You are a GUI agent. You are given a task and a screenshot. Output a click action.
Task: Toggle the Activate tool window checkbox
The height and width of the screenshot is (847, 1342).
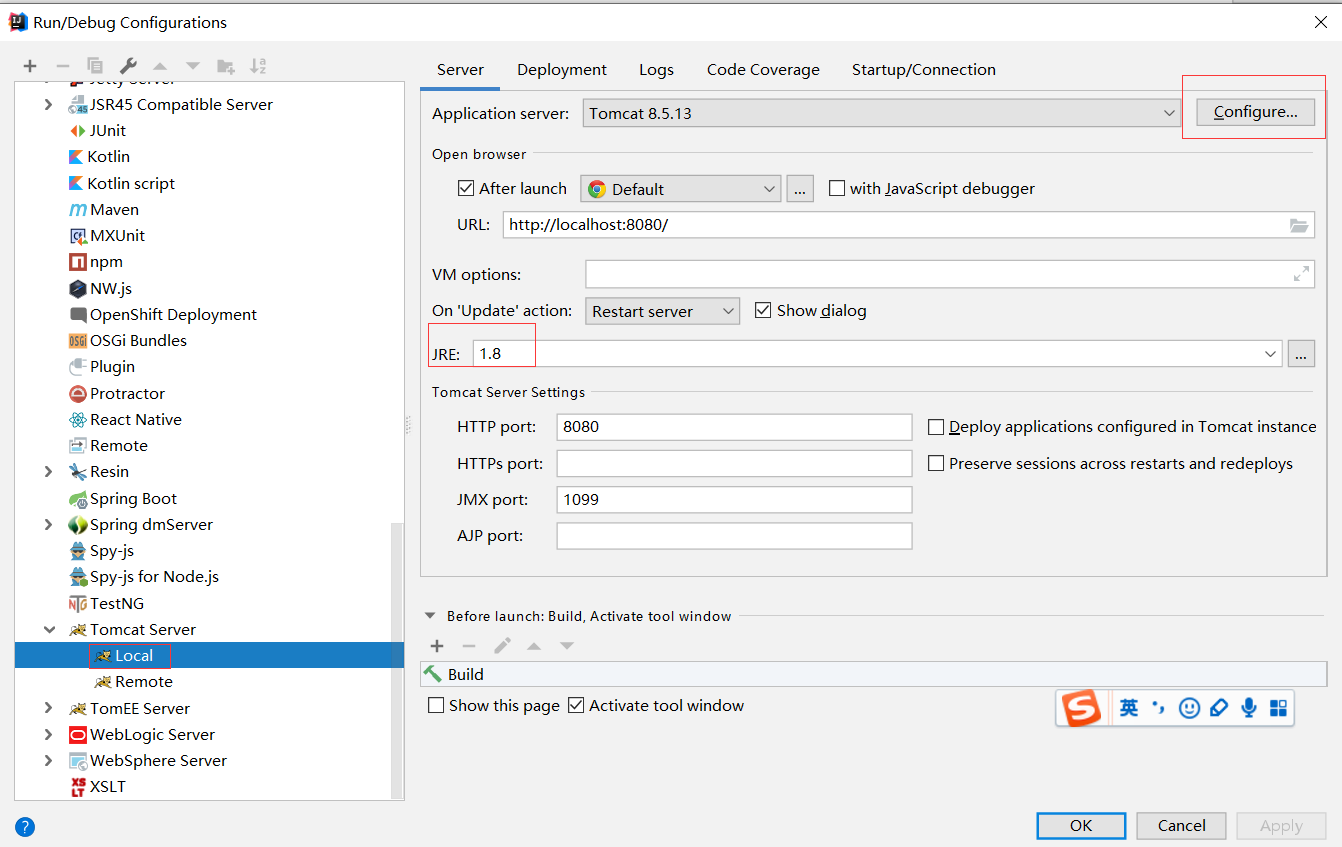(x=576, y=705)
